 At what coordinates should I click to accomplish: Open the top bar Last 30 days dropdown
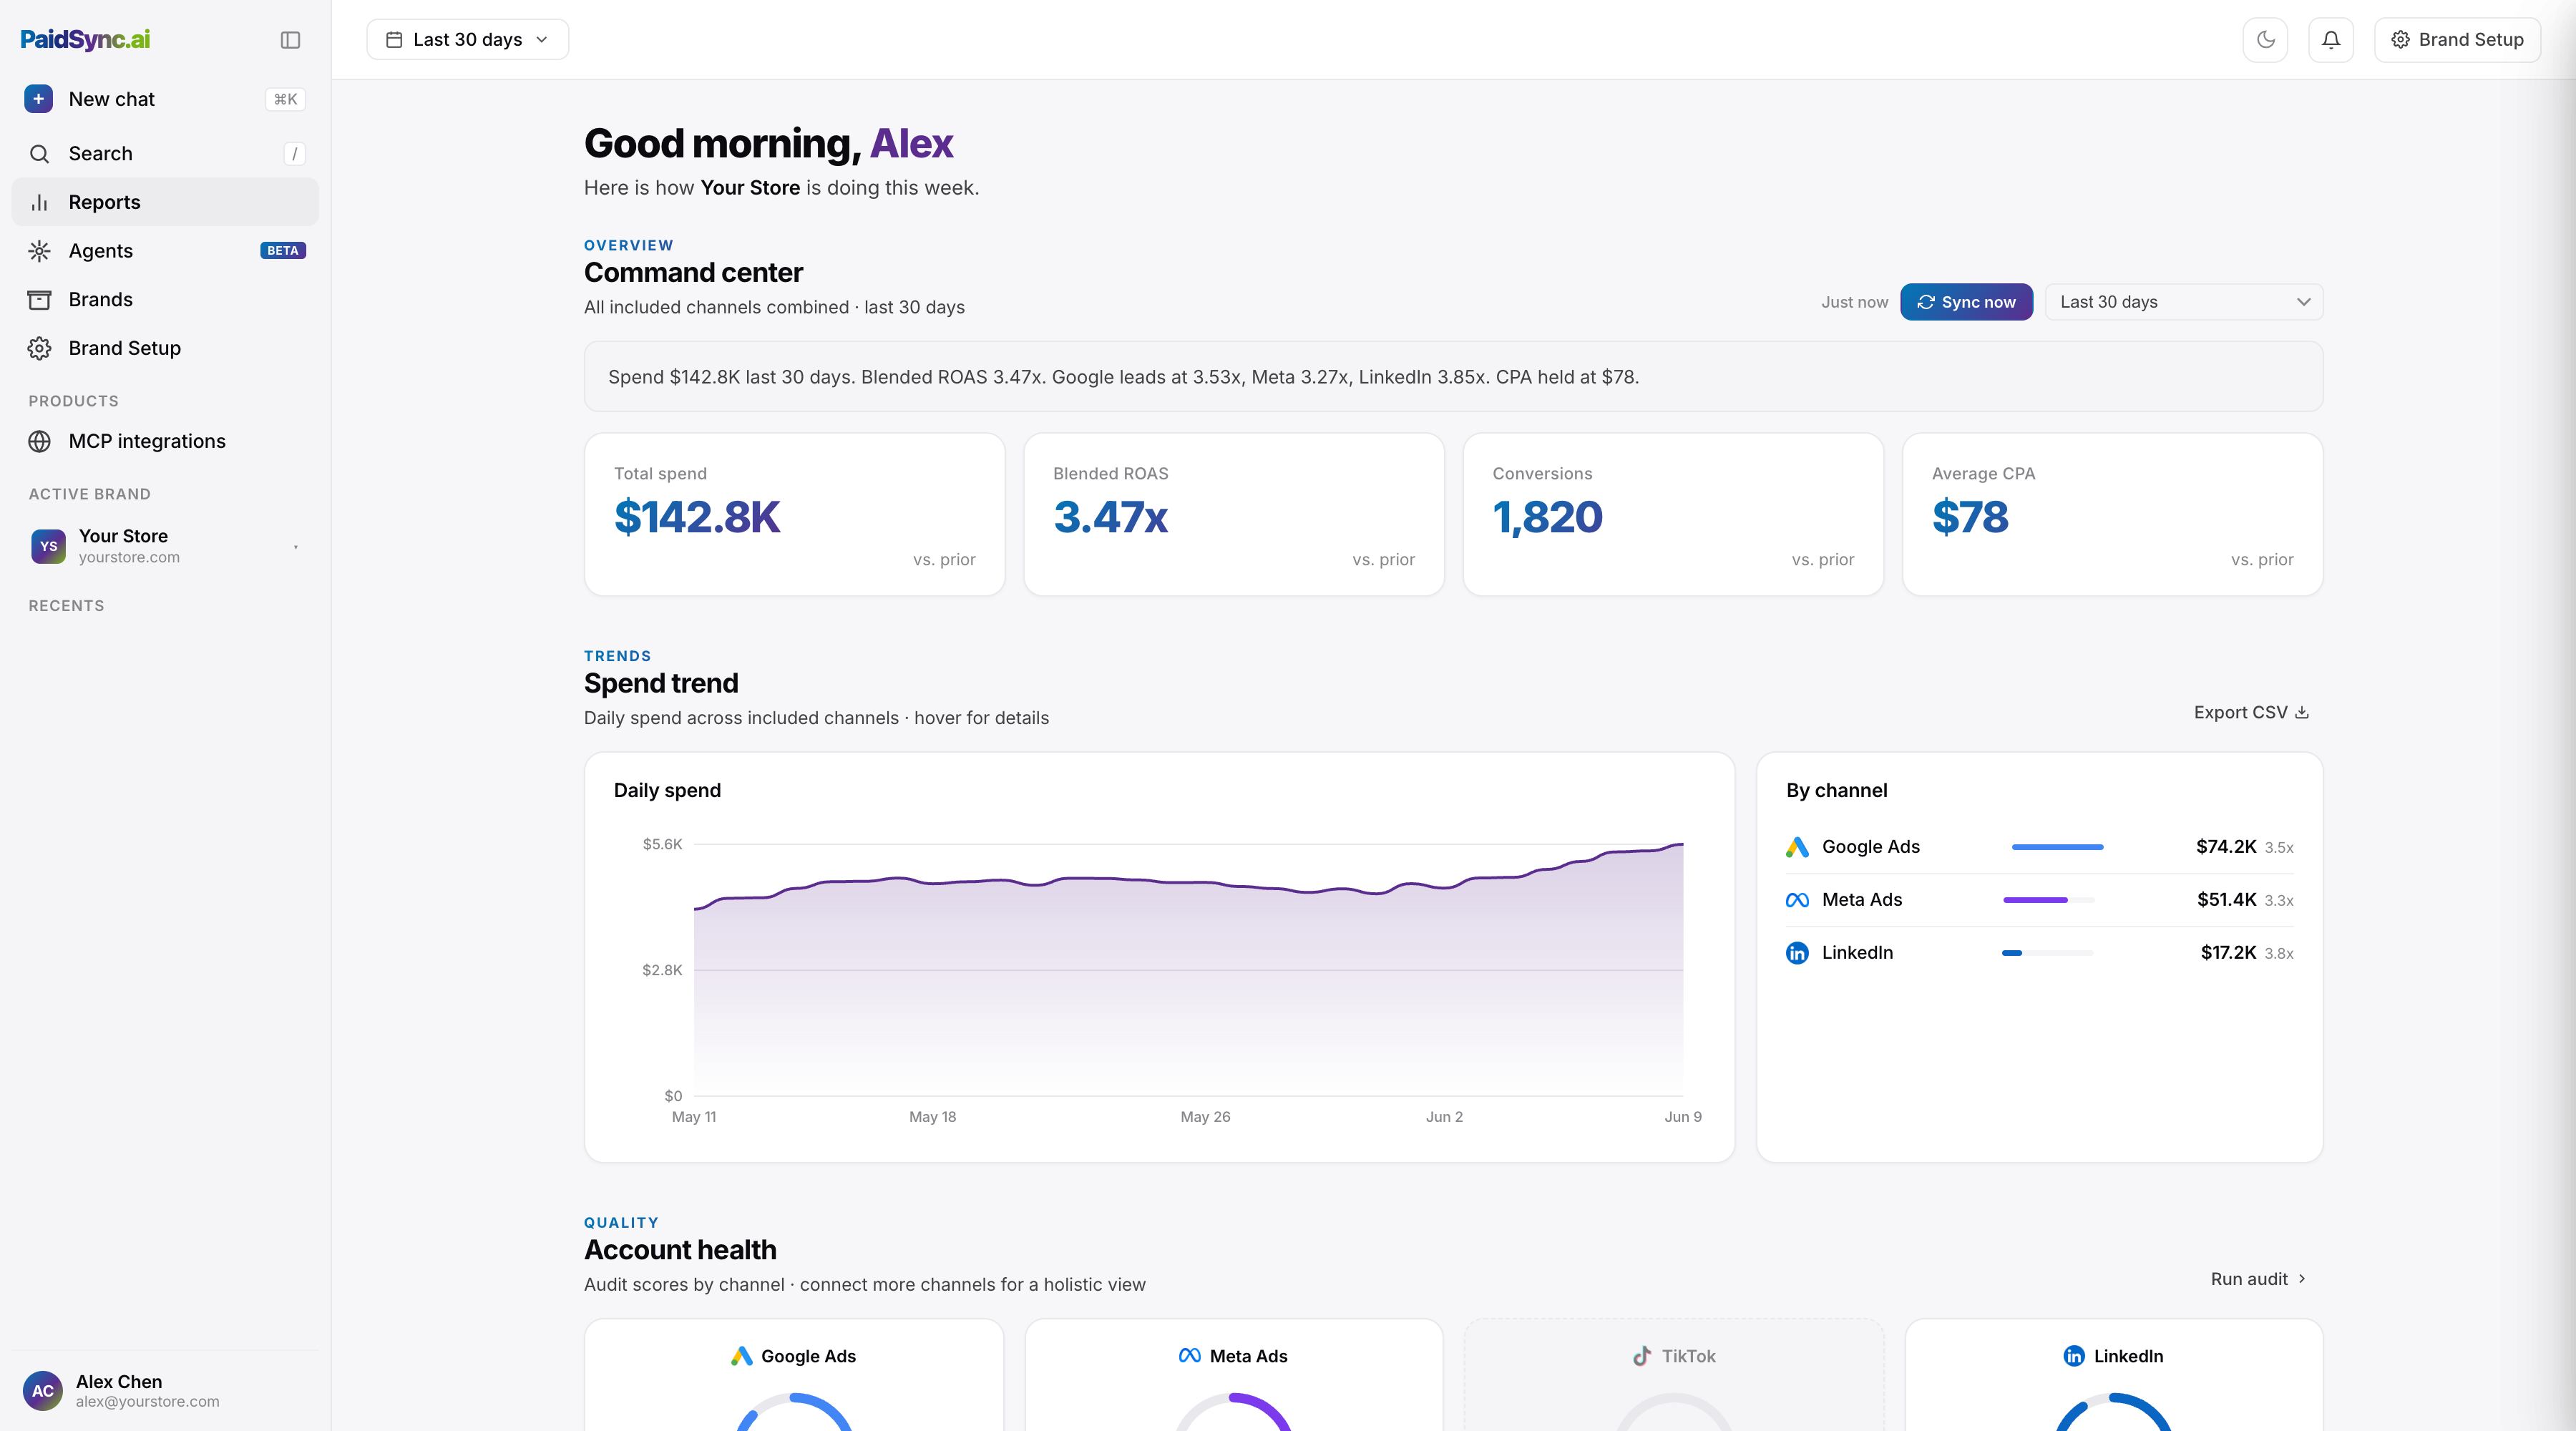(x=468, y=40)
